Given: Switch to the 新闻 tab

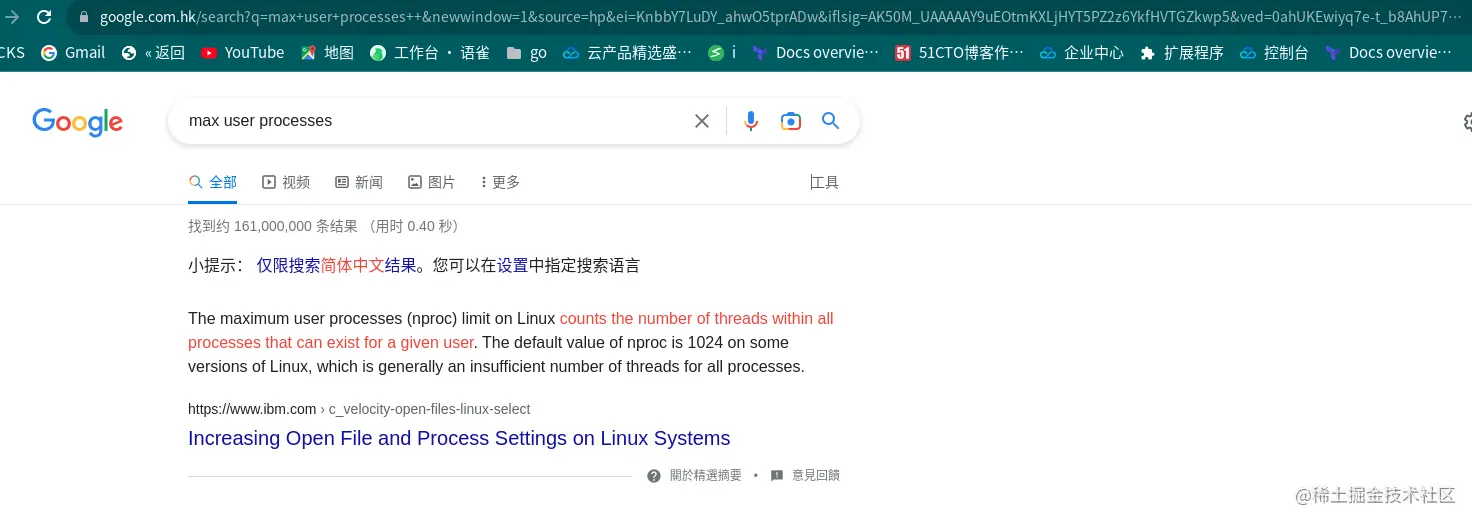Looking at the screenshot, I should (359, 182).
